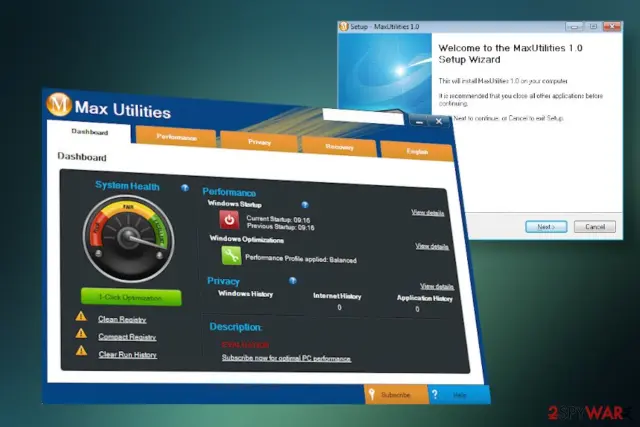Click the Application History label
This screenshot has height=427, width=640.
[x=424, y=298]
